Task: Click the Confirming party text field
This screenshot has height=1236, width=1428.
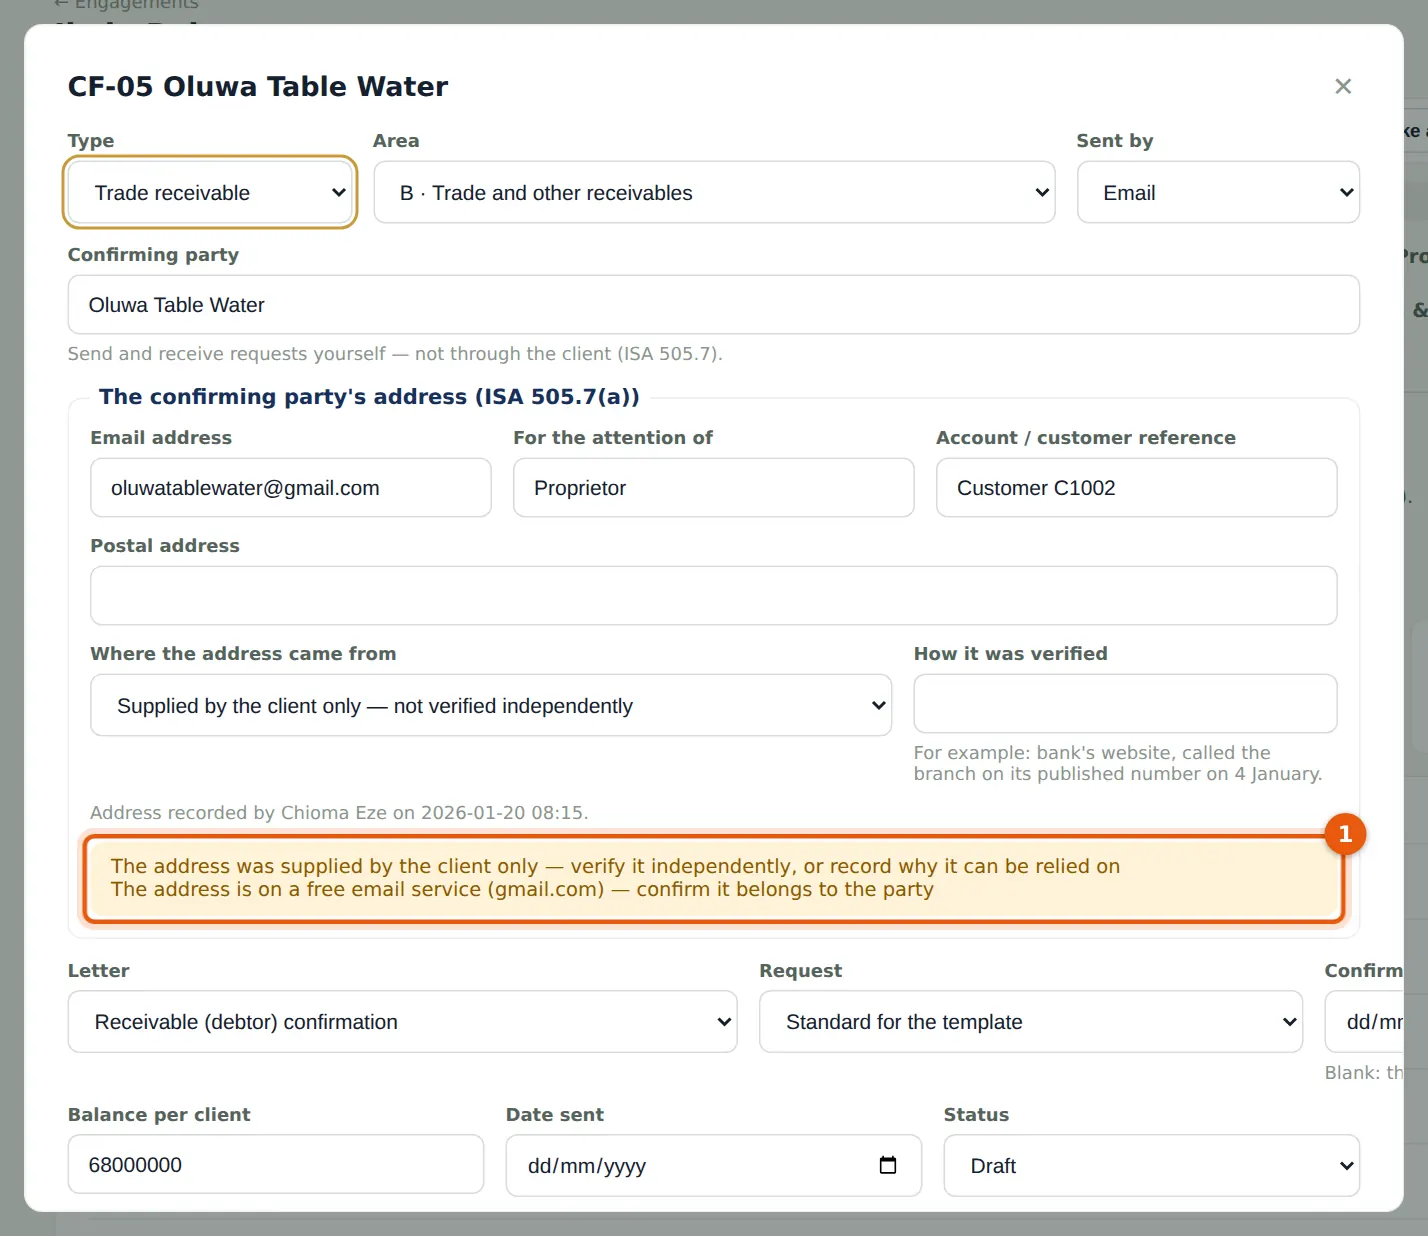Action: point(714,305)
